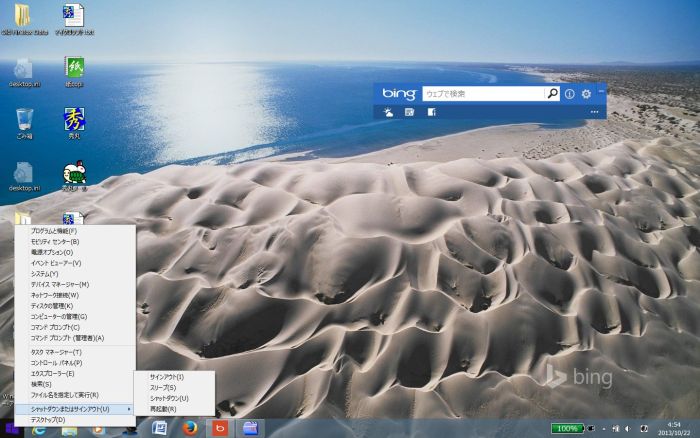
Task: Click the Bing web search input field
Action: (x=482, y=94)
